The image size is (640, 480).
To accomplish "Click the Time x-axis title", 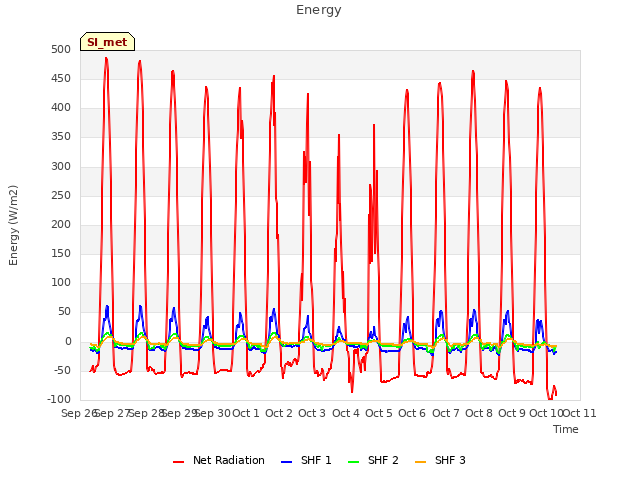I will 566,429.
